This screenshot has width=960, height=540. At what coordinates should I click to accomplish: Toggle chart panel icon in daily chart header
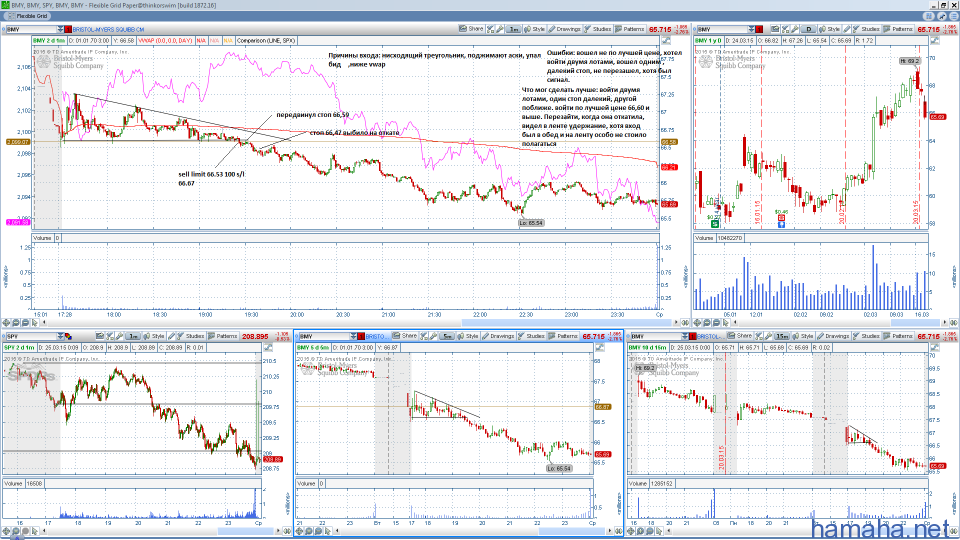point(935,40)
